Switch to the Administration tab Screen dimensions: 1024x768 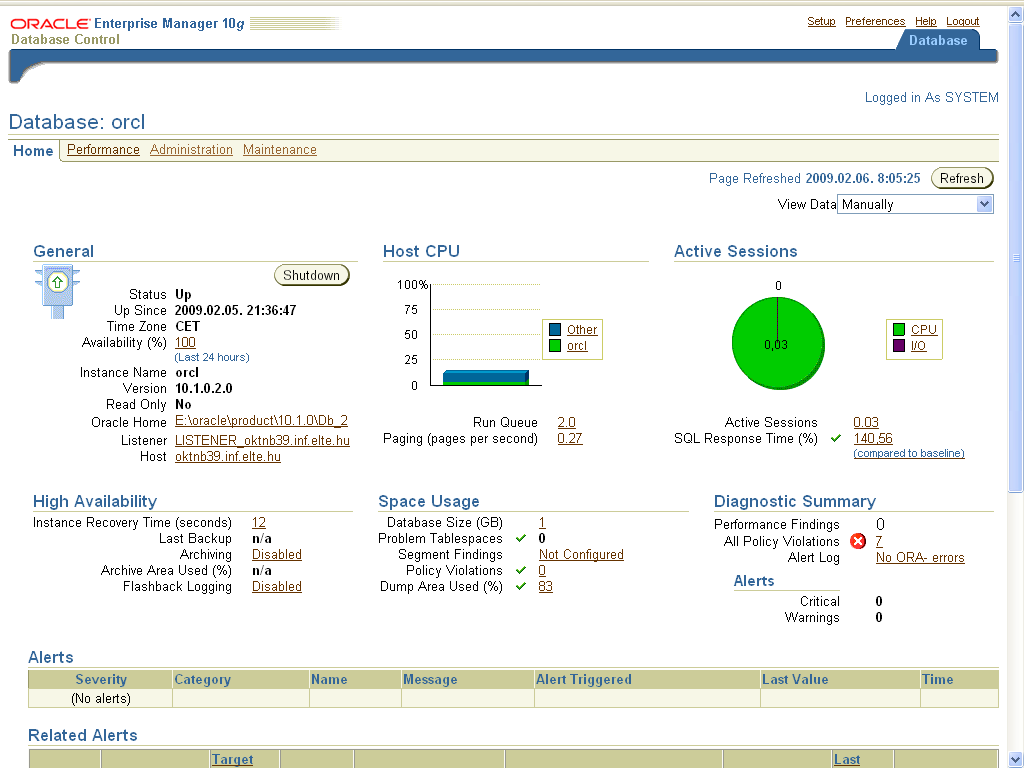click(191, 150)
